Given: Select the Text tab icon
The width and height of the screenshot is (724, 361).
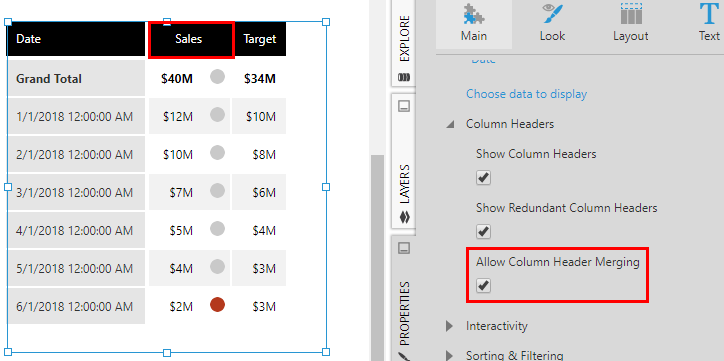Looking at the screenshot, I should coord(709,14).
